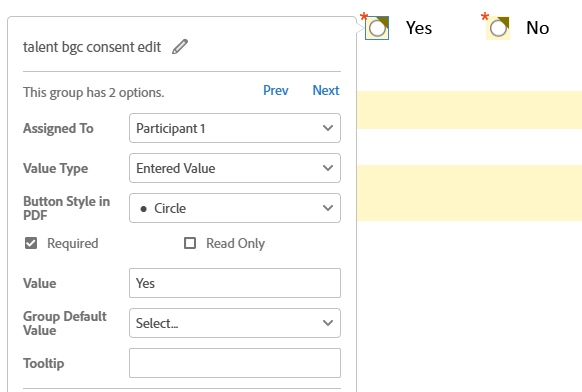Open the Assigned To dropdown

tap(235, 128)
